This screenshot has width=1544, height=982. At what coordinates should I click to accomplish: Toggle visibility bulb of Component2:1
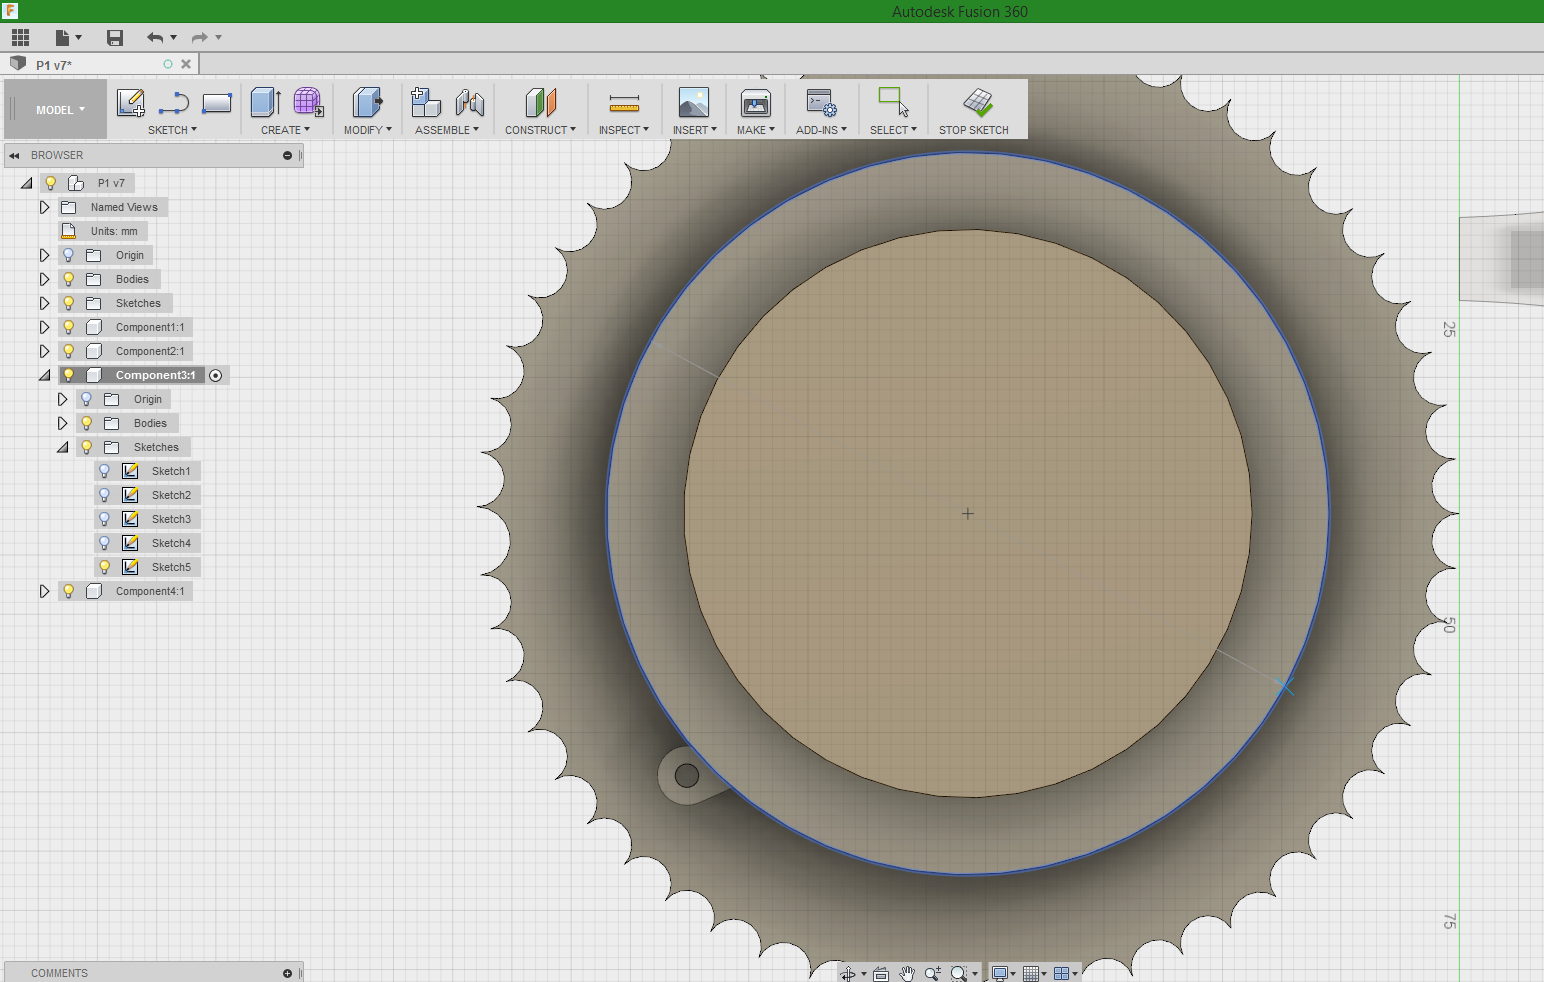tap(68, 351)
